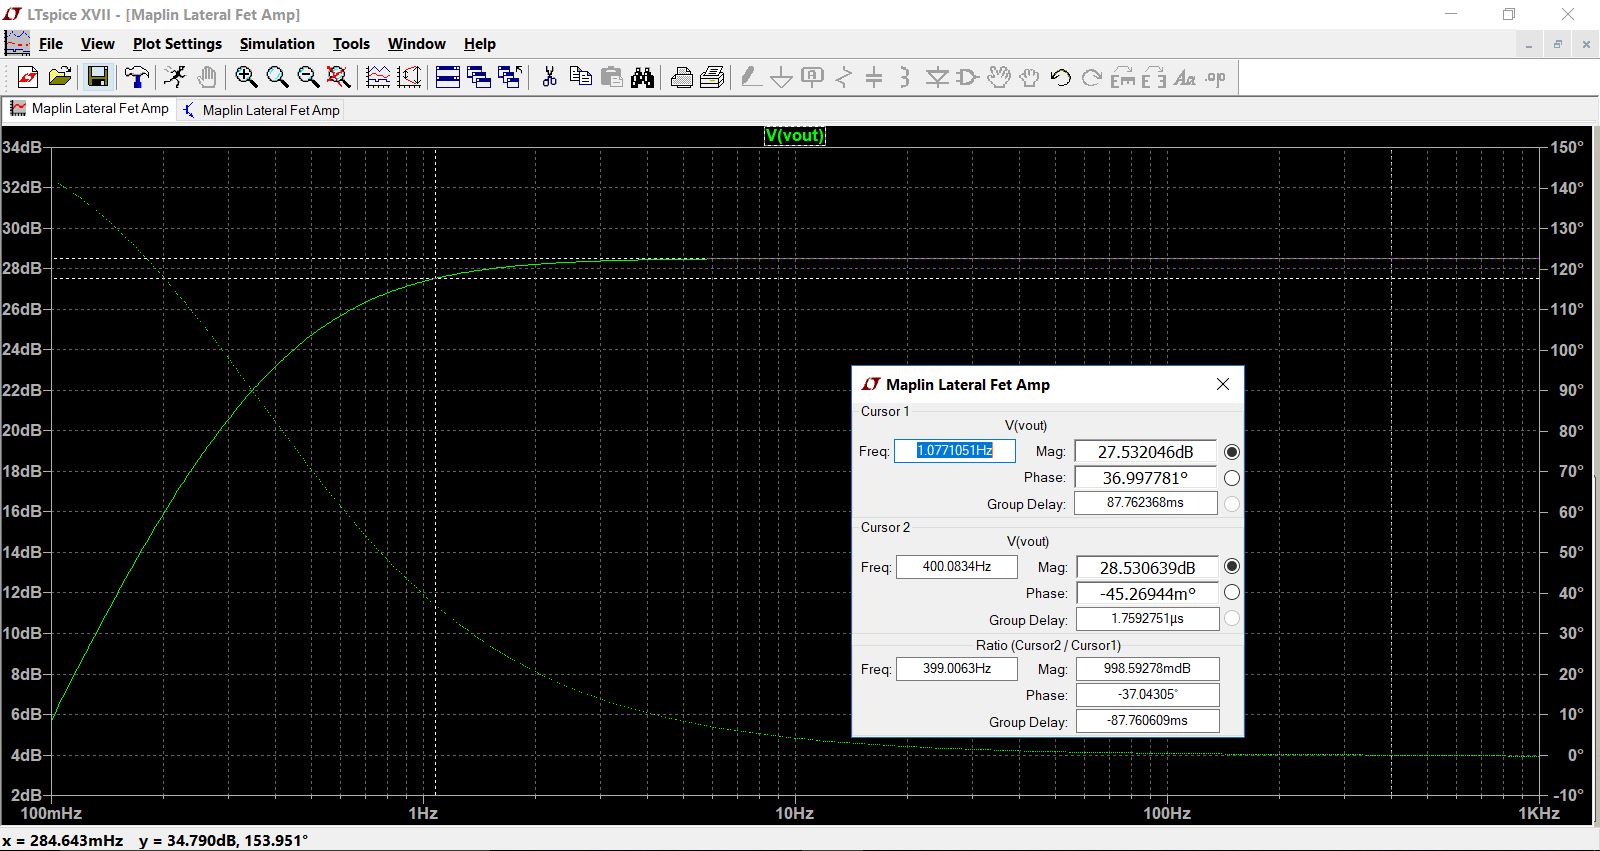Screen dimensions: 1600x851
Task: Click Cursor 2 Phase value -45.26944m°
Action: click(x=1148, y=594)
